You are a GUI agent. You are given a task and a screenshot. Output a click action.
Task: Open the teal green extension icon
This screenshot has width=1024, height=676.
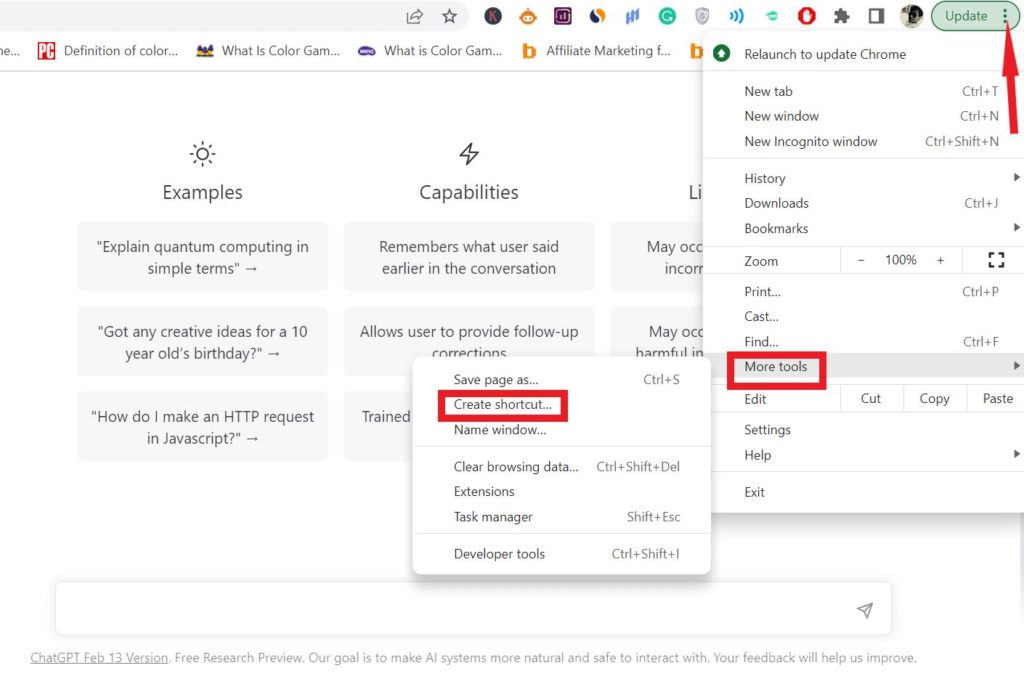(772, 16)
